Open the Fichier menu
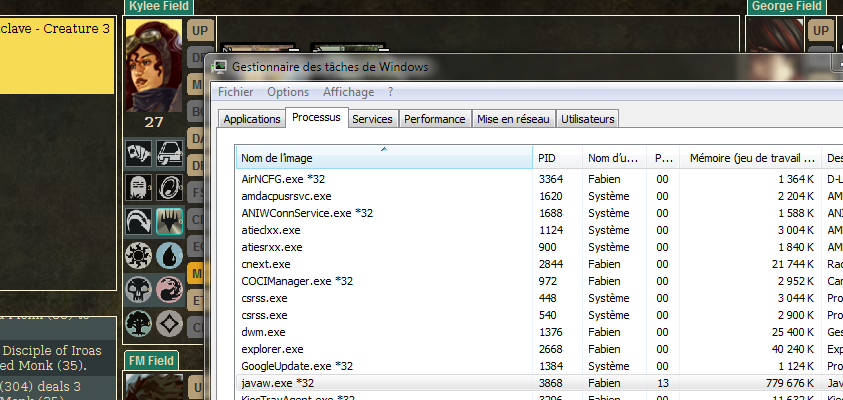This screenshot has width=843, height=400. point(236,92)
